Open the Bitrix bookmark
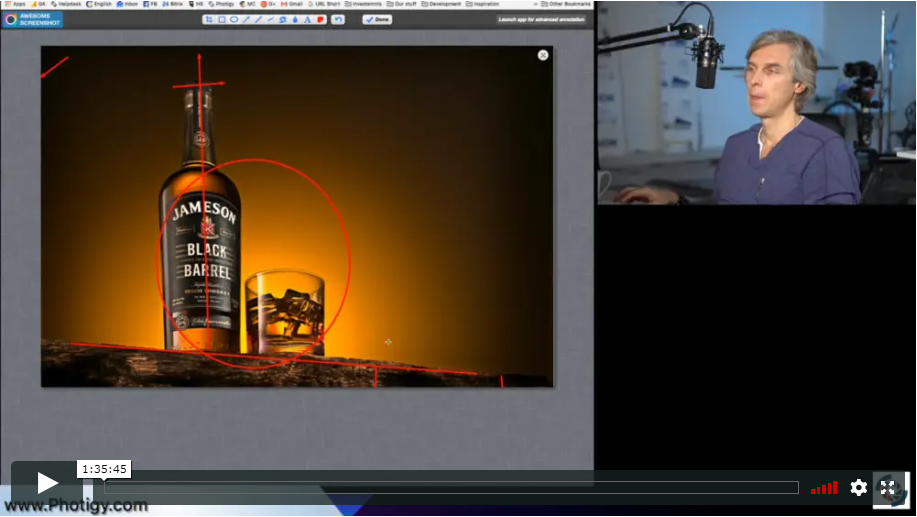 click(x=173, y=4)
